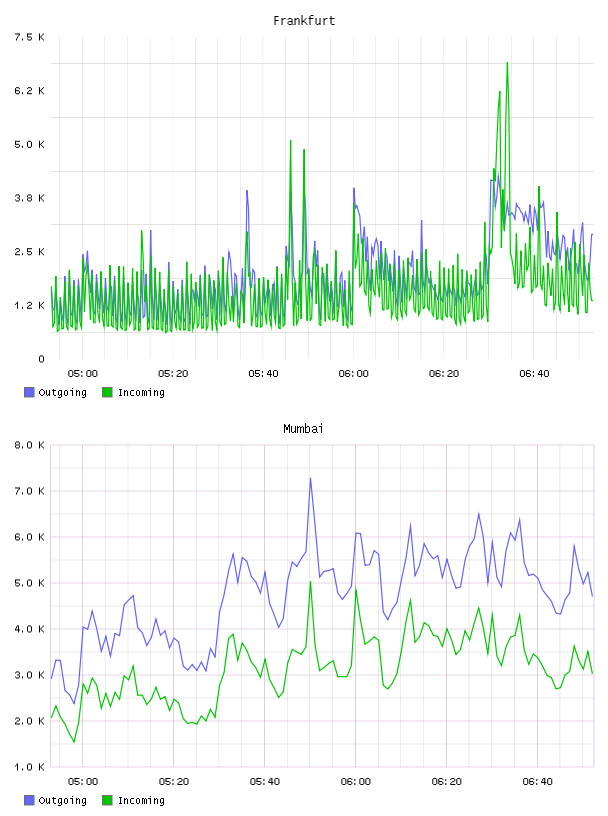Click 4.0 K axis label on Mumbai chart

(29, 629)
